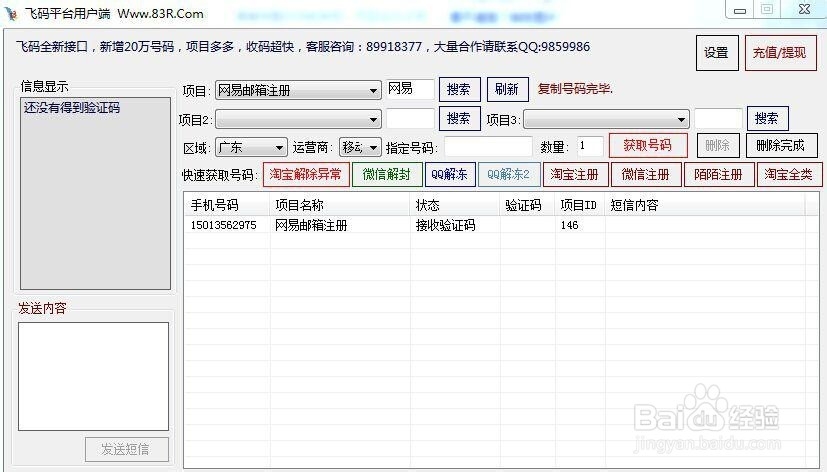The height and width of the screenshot is (472, 827).
Task: Click the 验证码 column header
Action: pyautogui.click(x=527, y=205)
